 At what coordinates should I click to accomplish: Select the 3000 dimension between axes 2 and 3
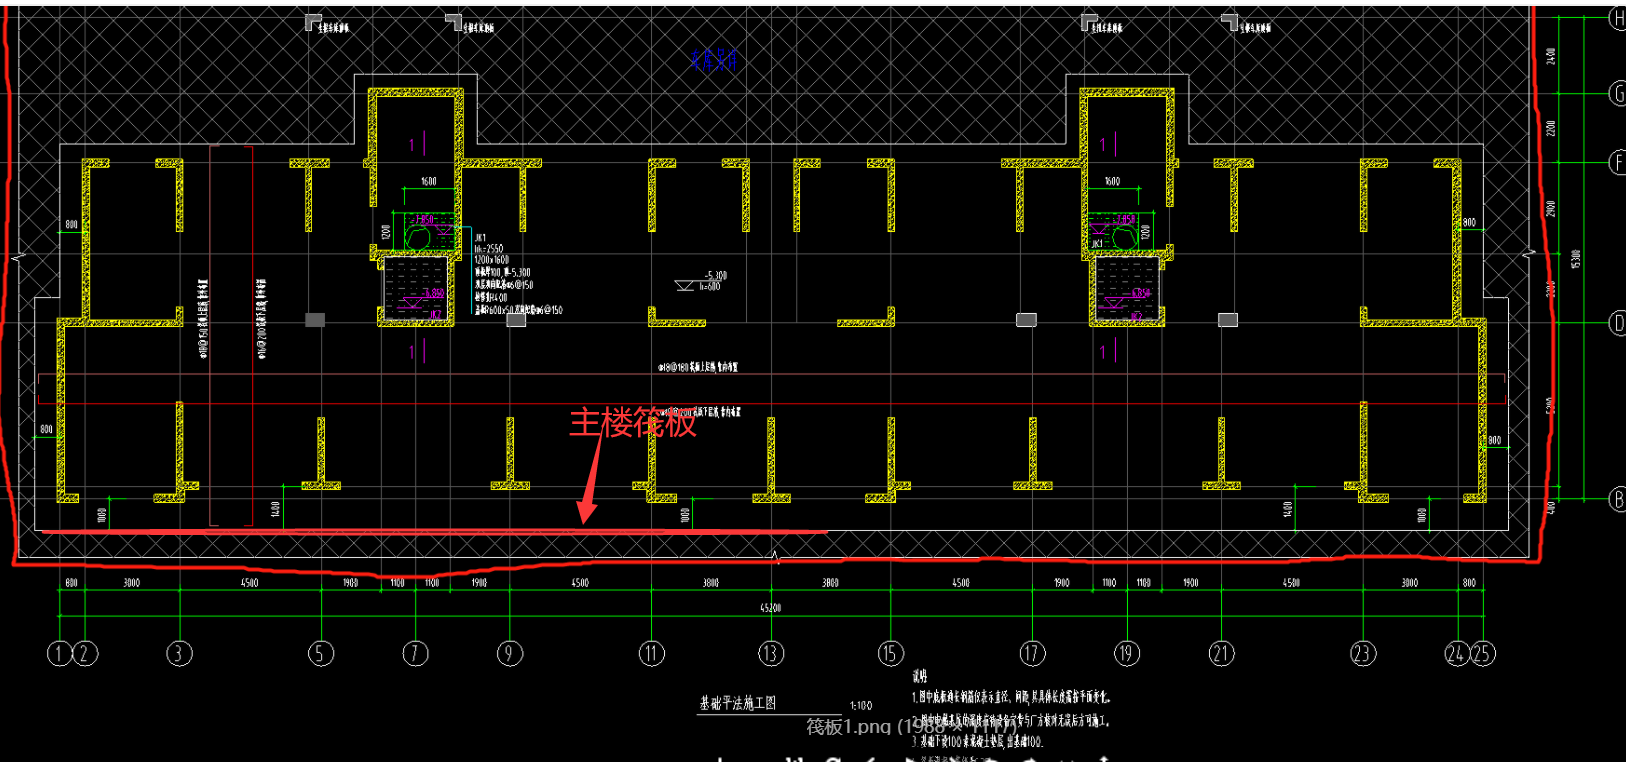point(132,583)
